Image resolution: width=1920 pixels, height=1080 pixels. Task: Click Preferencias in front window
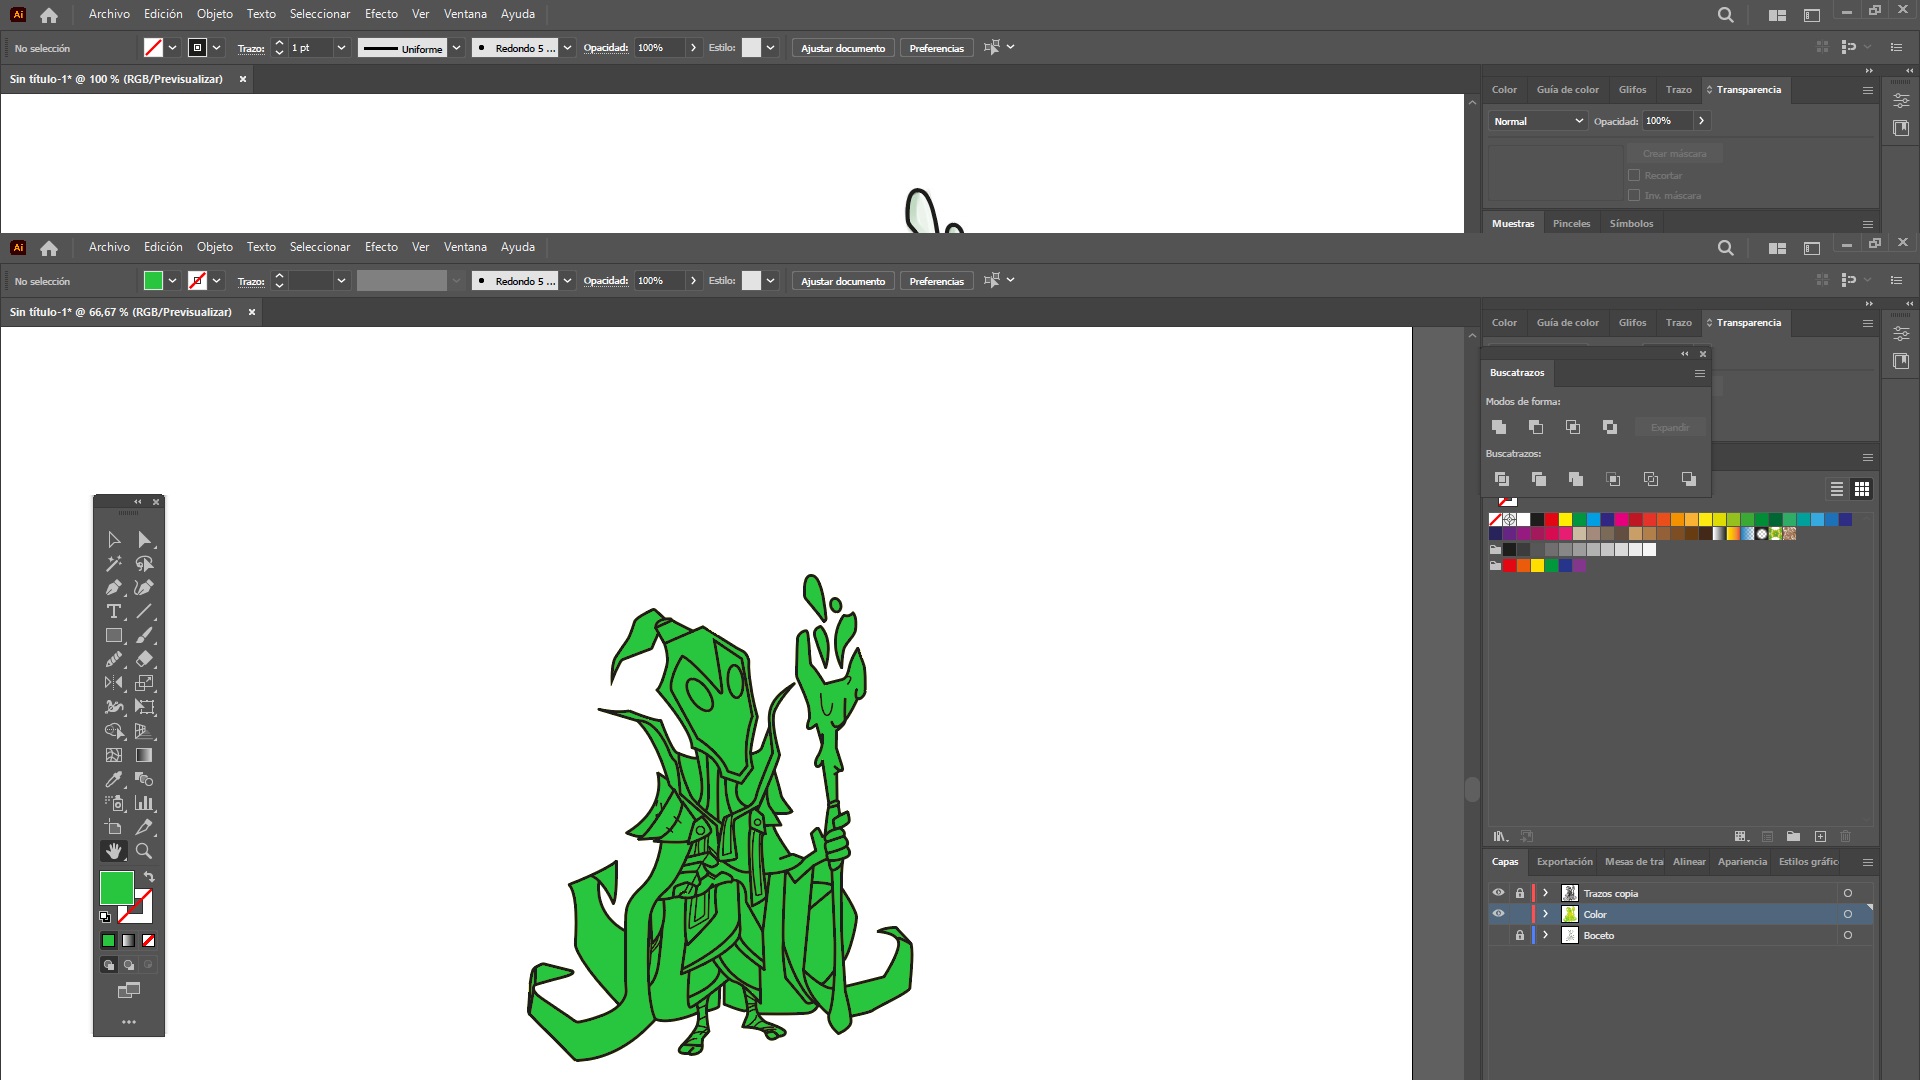coord(937,281)
